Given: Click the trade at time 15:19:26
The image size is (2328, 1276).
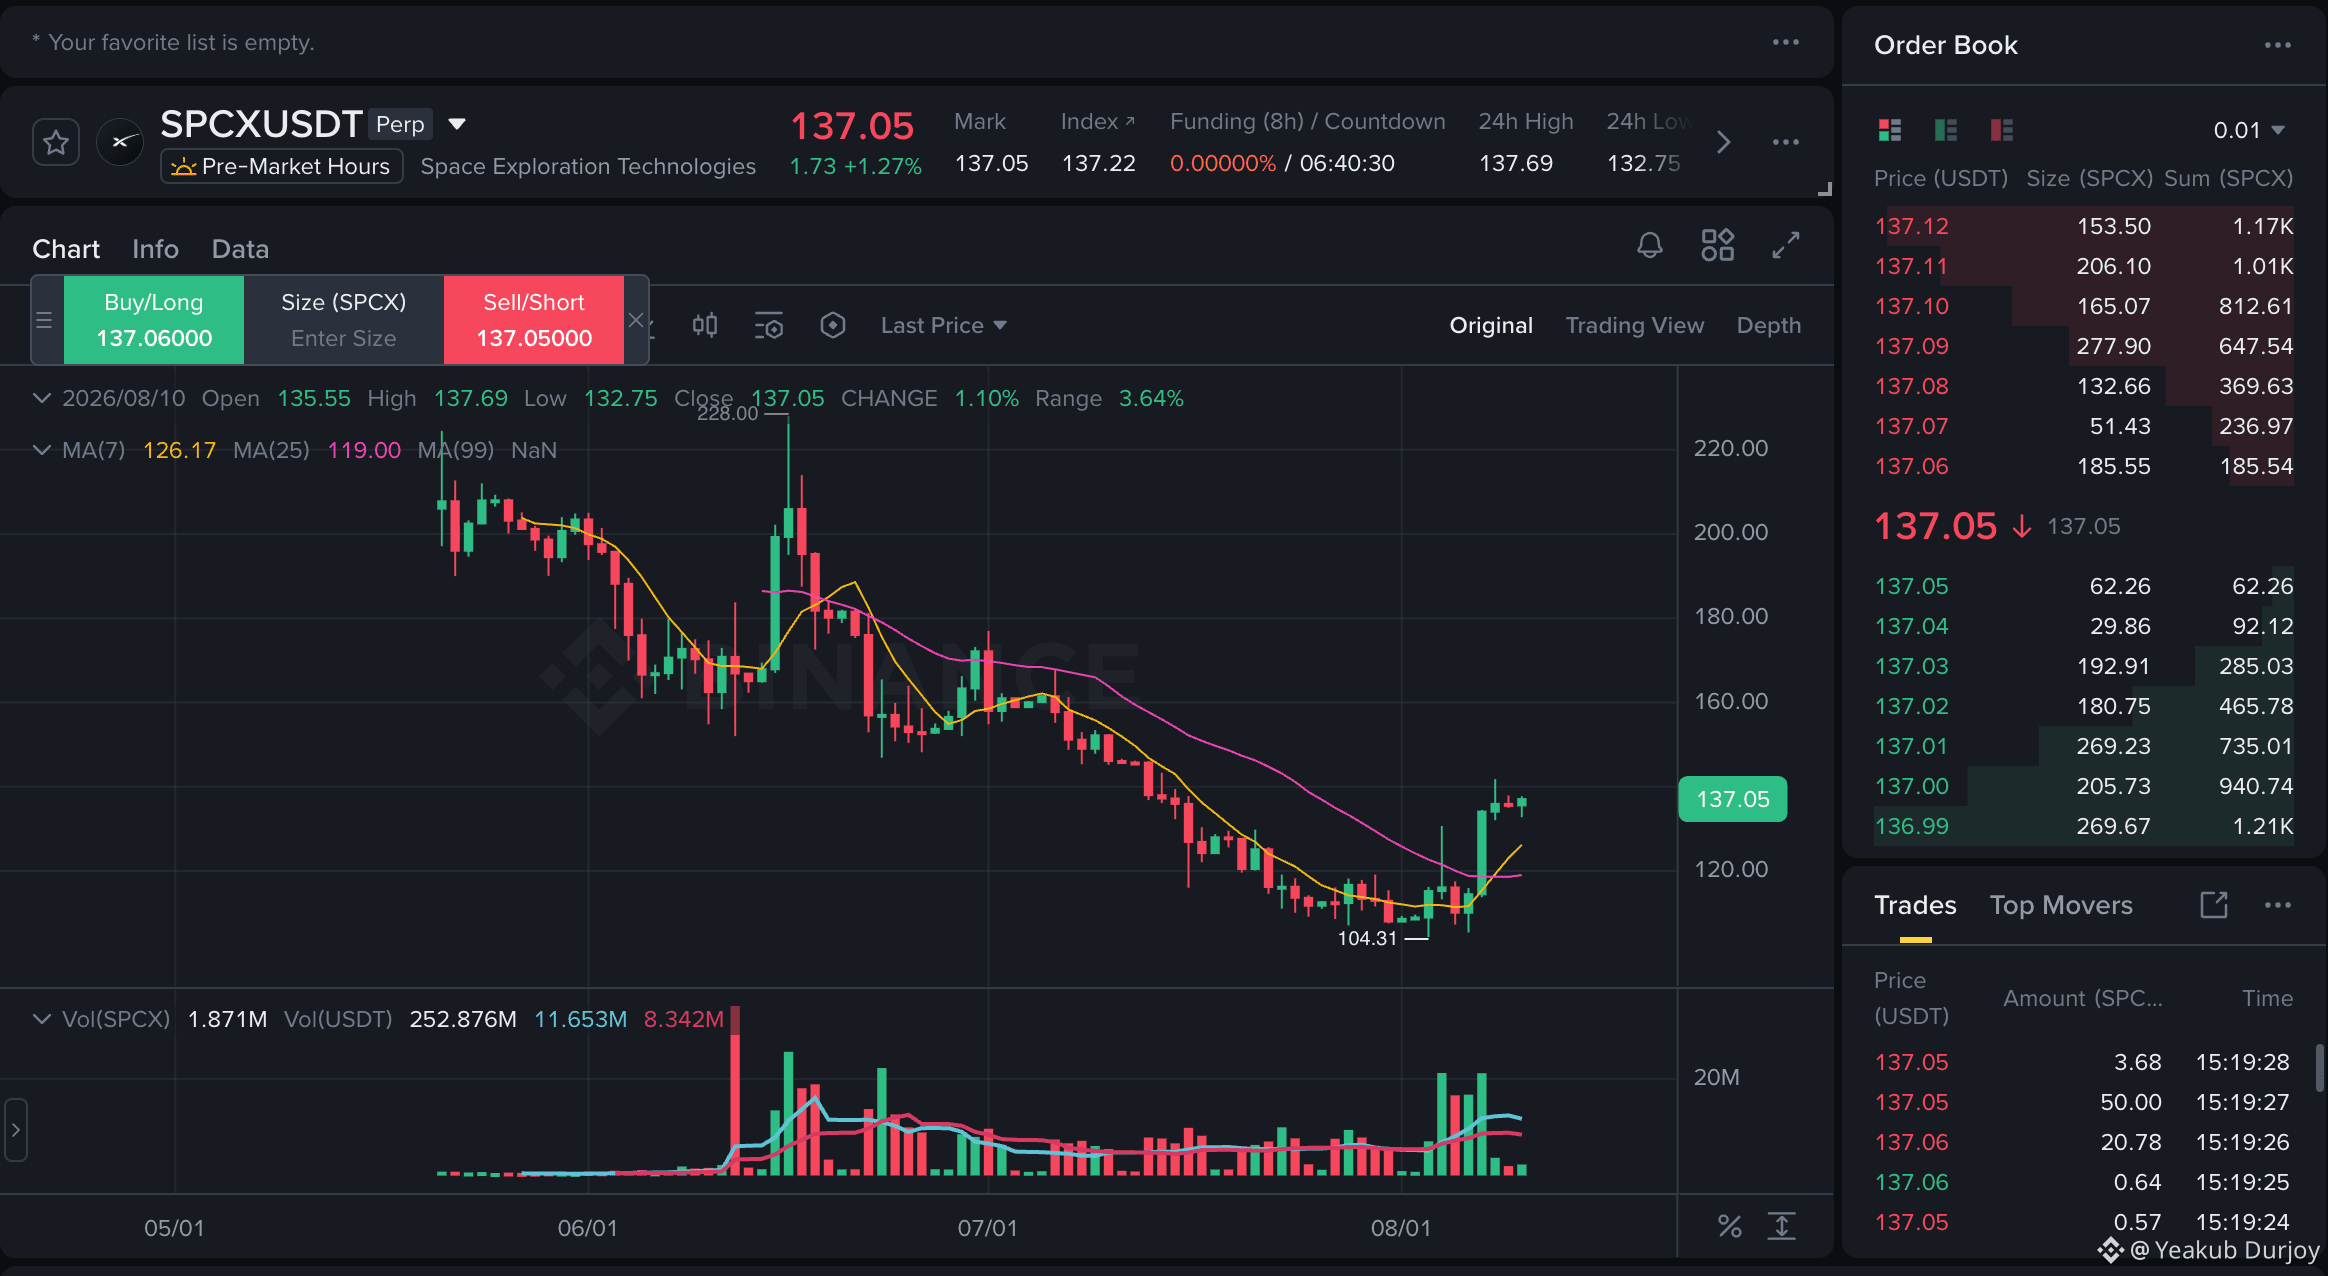Looking at the screenshot, I should click(2084, 1142).
